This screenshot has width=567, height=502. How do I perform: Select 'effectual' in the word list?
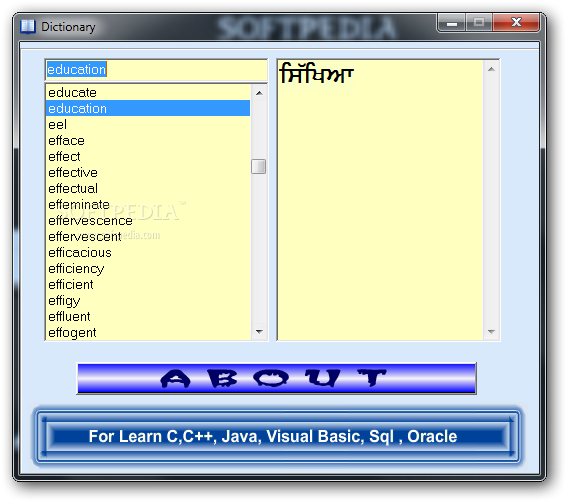(148, 188)
